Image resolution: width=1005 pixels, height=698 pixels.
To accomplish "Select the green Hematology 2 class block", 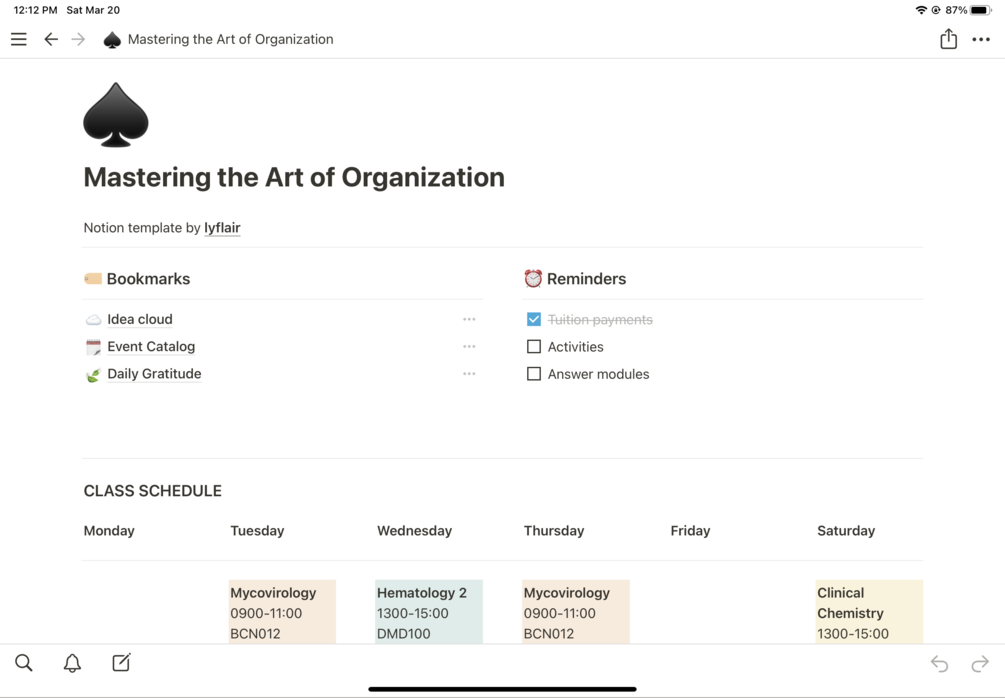I will coord(429,612).
